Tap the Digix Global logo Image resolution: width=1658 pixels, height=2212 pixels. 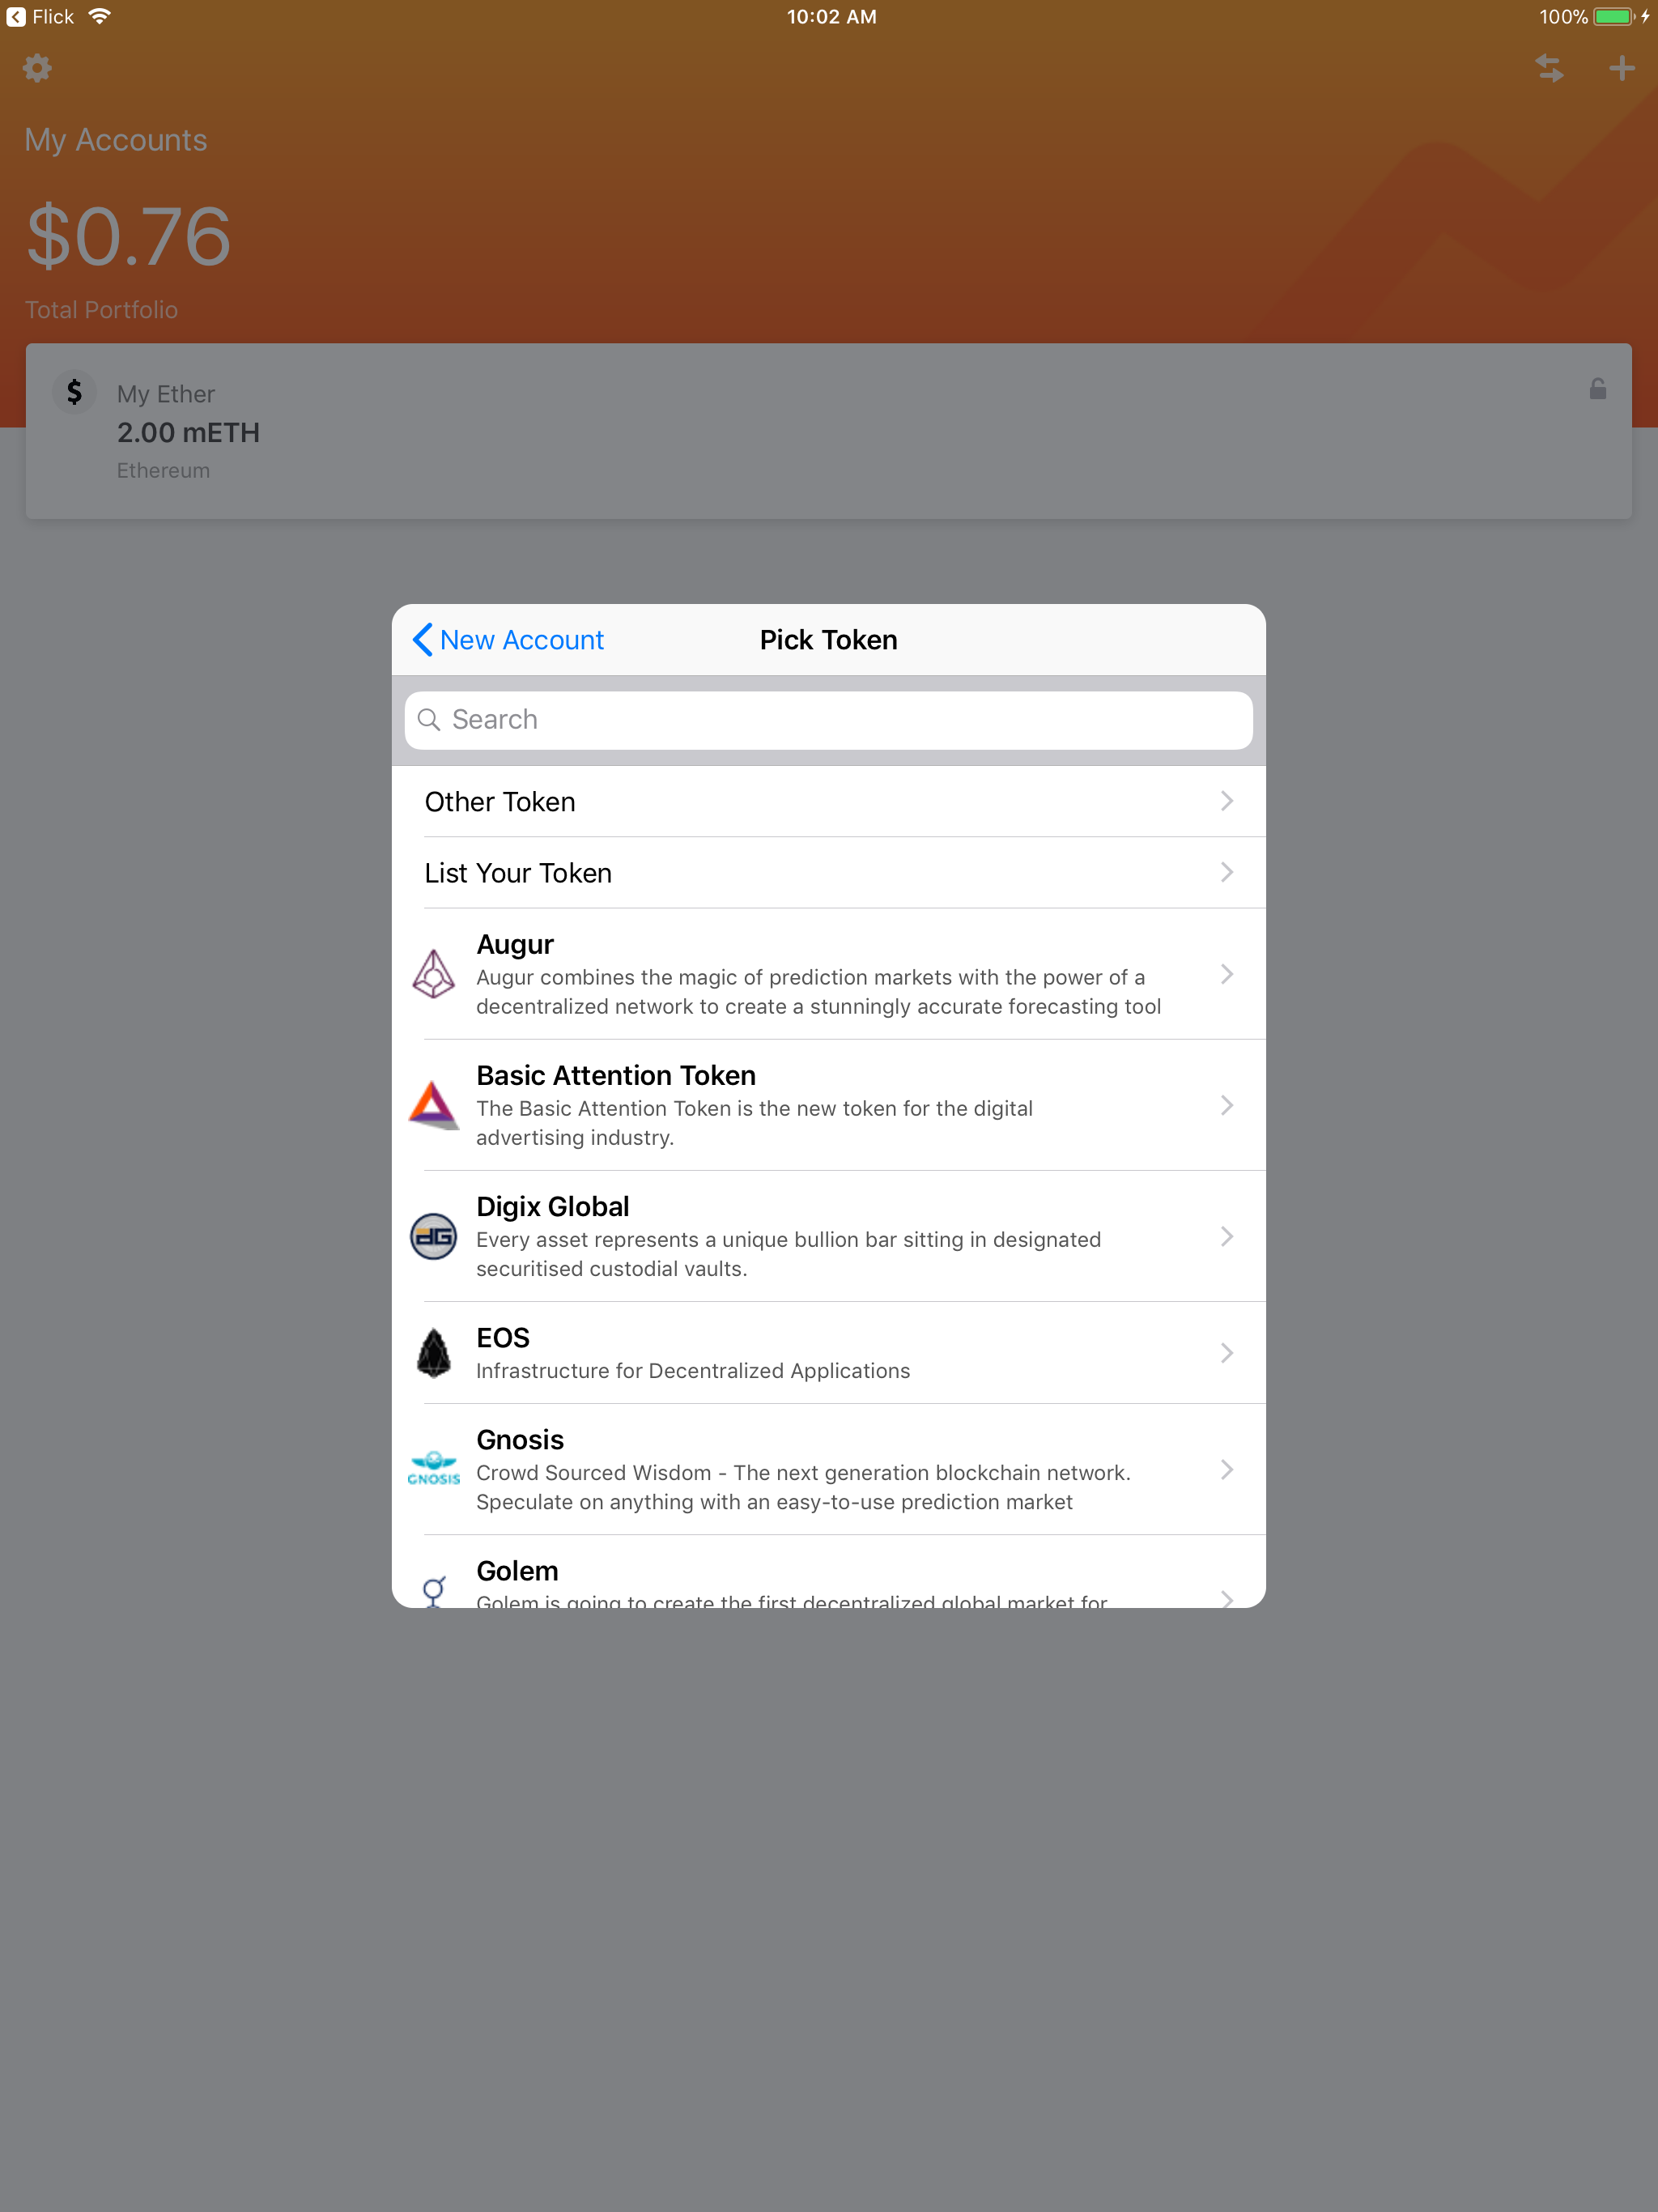tap(434, 1236)
